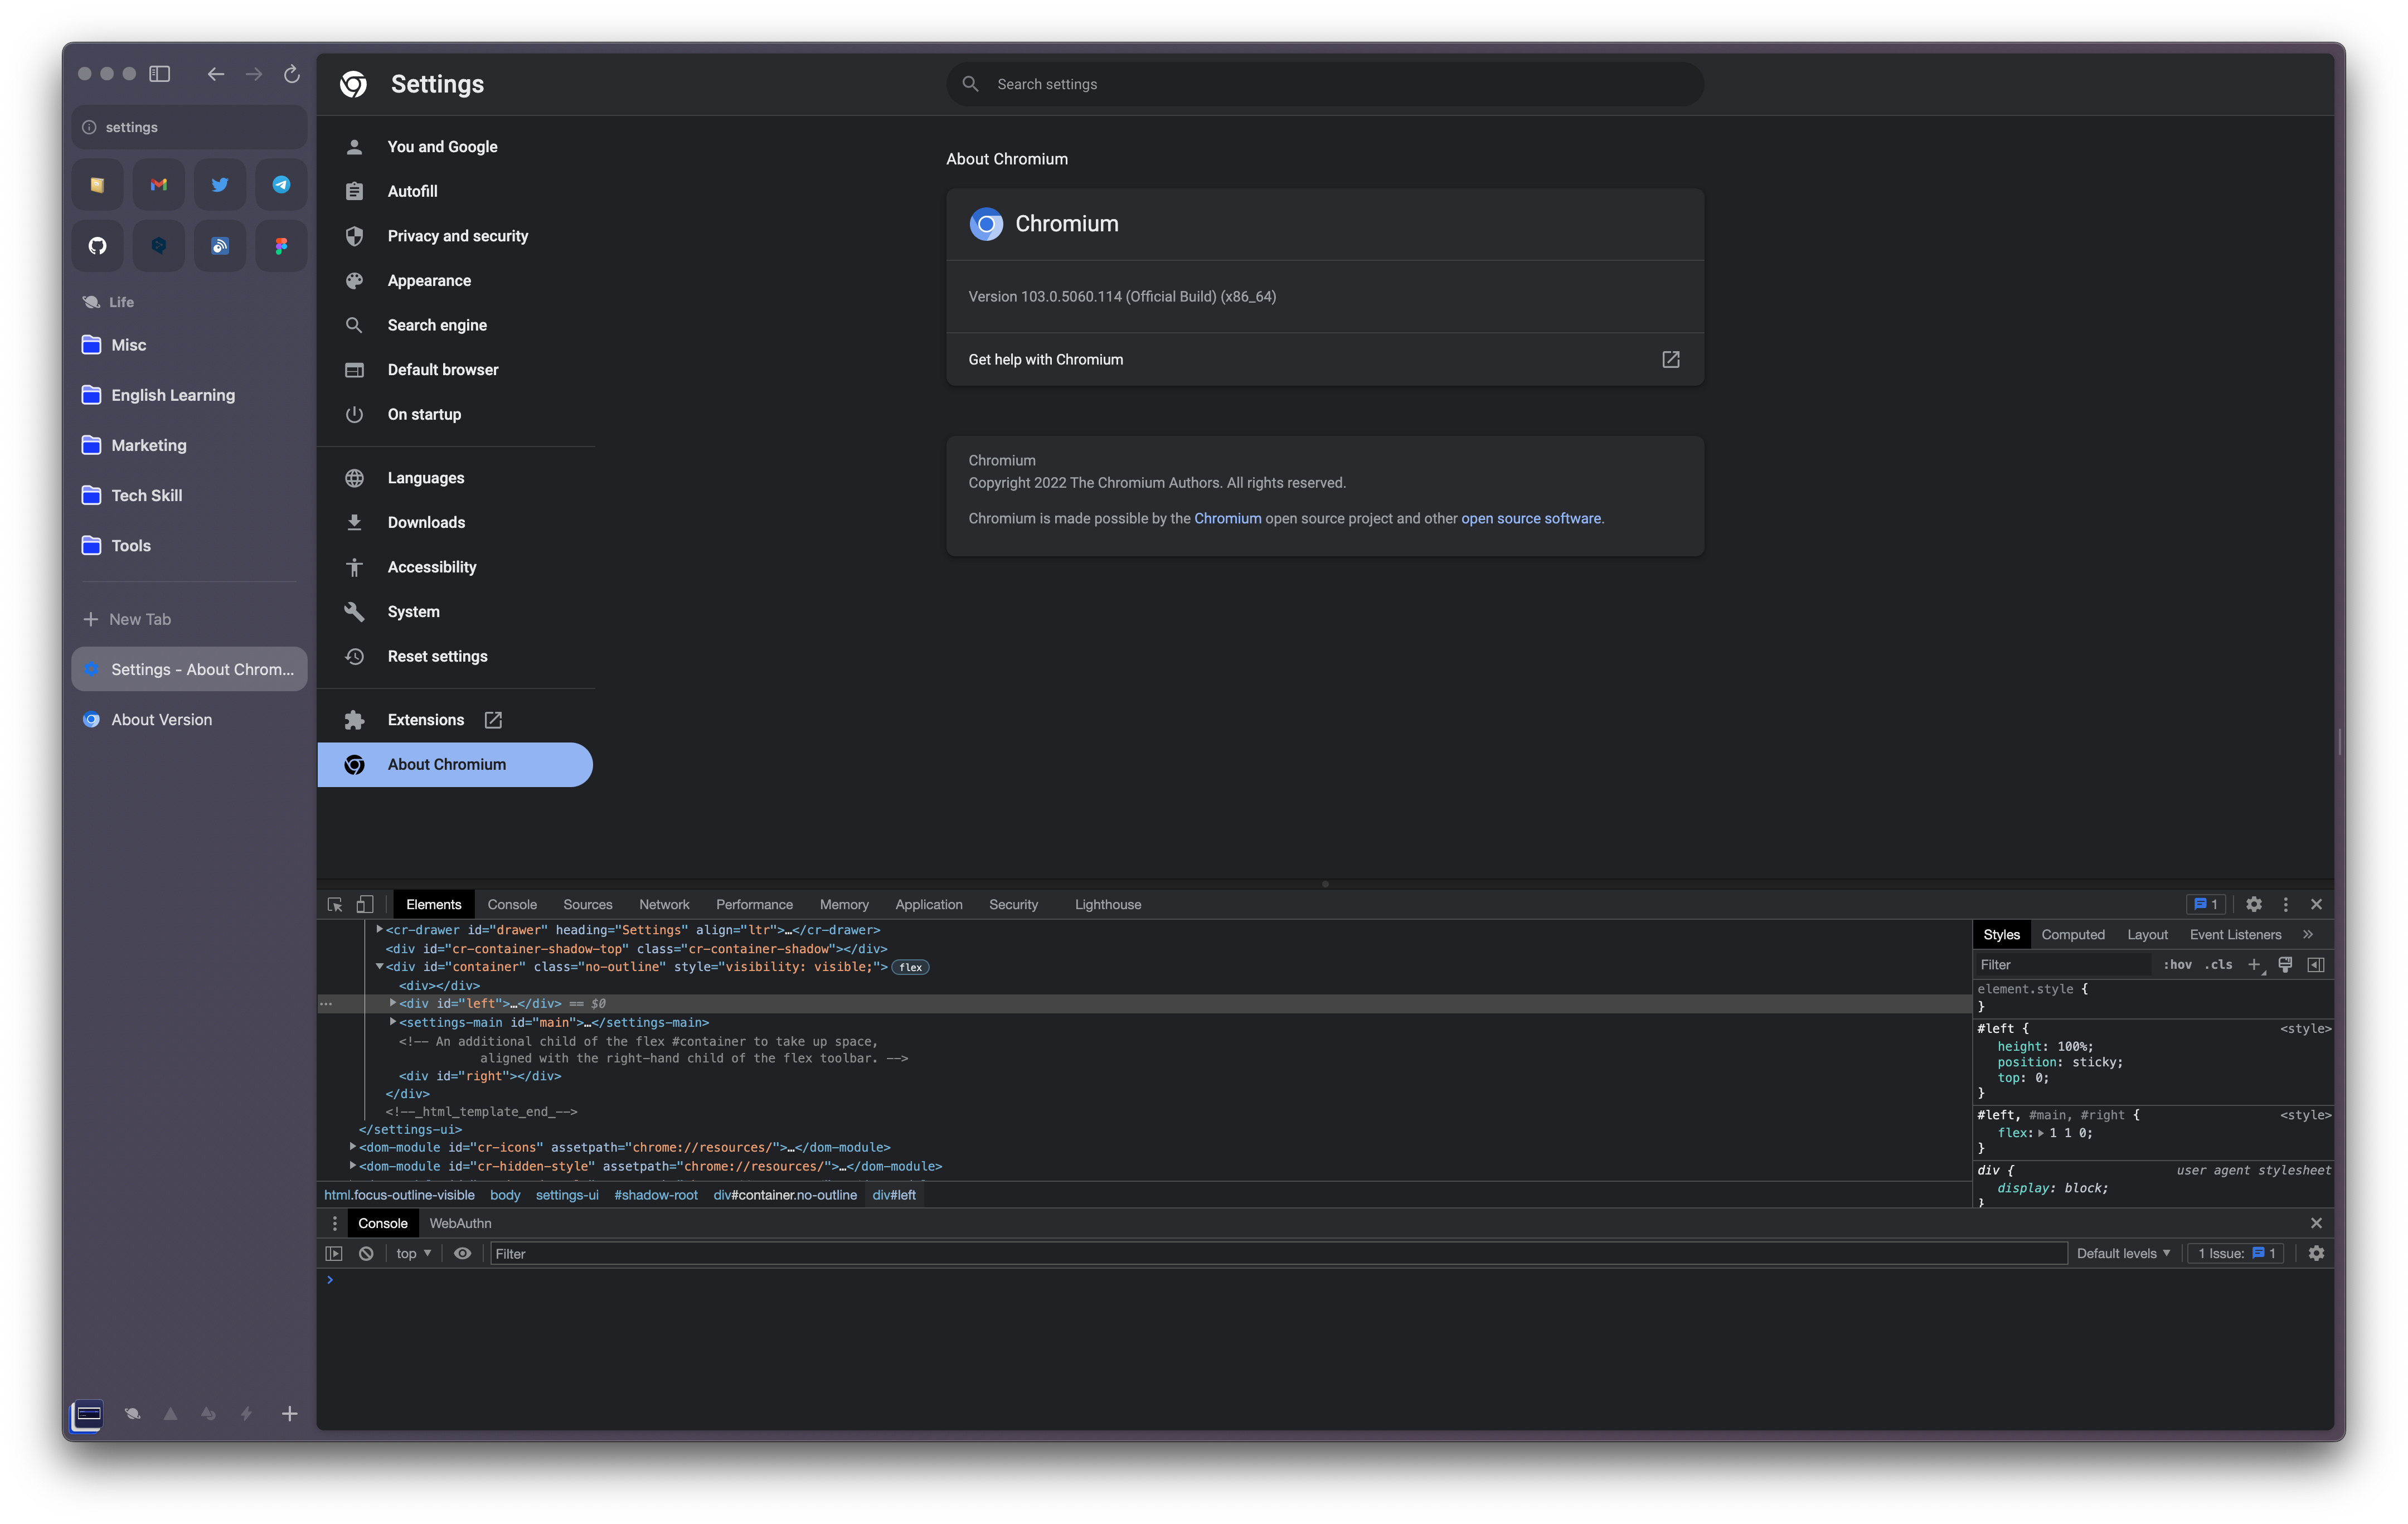The height and width of the screenshot is (1524, 2408).
Task: Expand the cr-drawer element node
Action: [380, 930]
